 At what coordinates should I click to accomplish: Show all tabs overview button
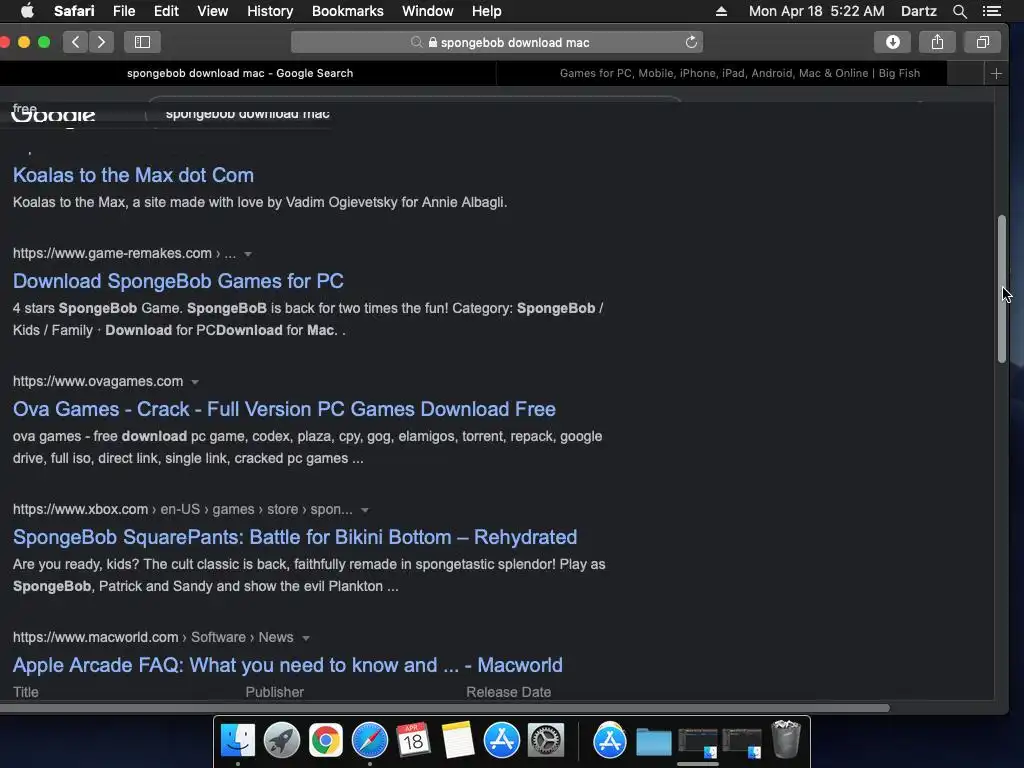pos(982,42)
